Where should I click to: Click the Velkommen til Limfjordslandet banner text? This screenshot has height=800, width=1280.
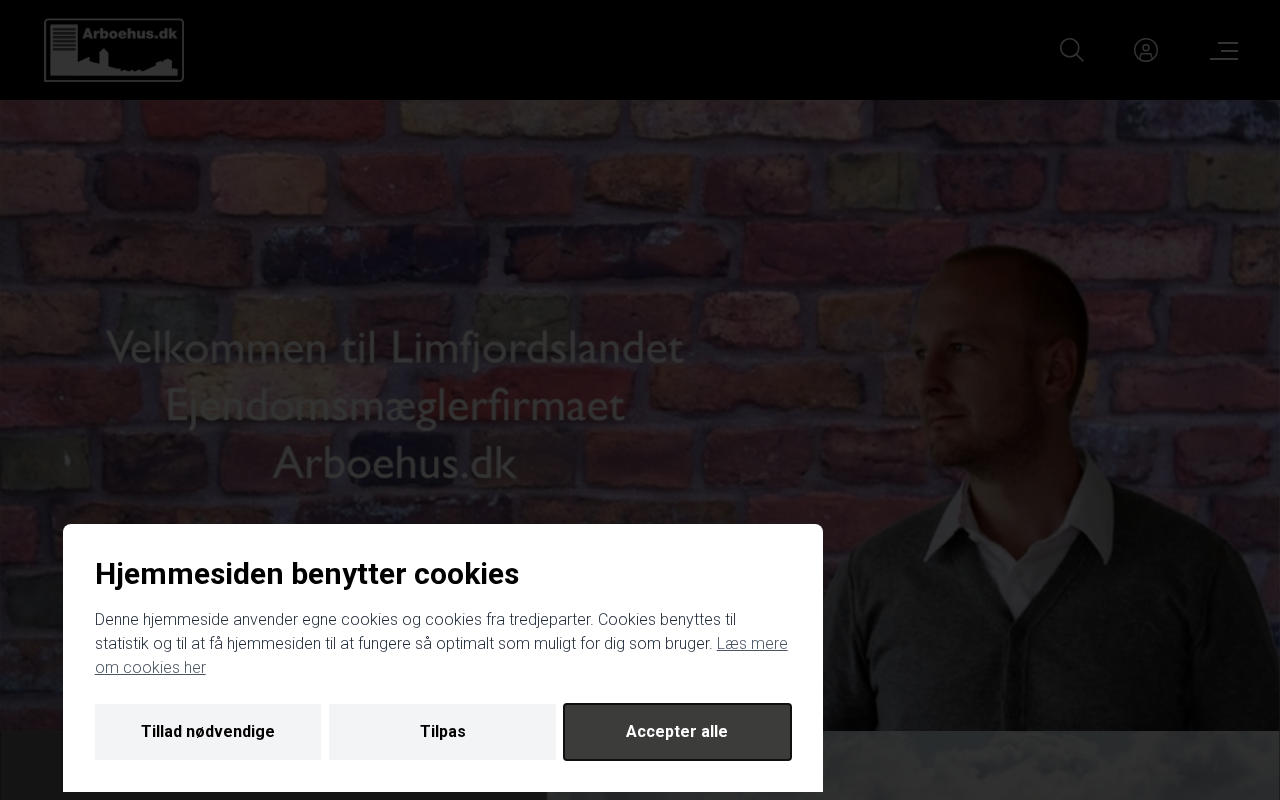(395, 348)
